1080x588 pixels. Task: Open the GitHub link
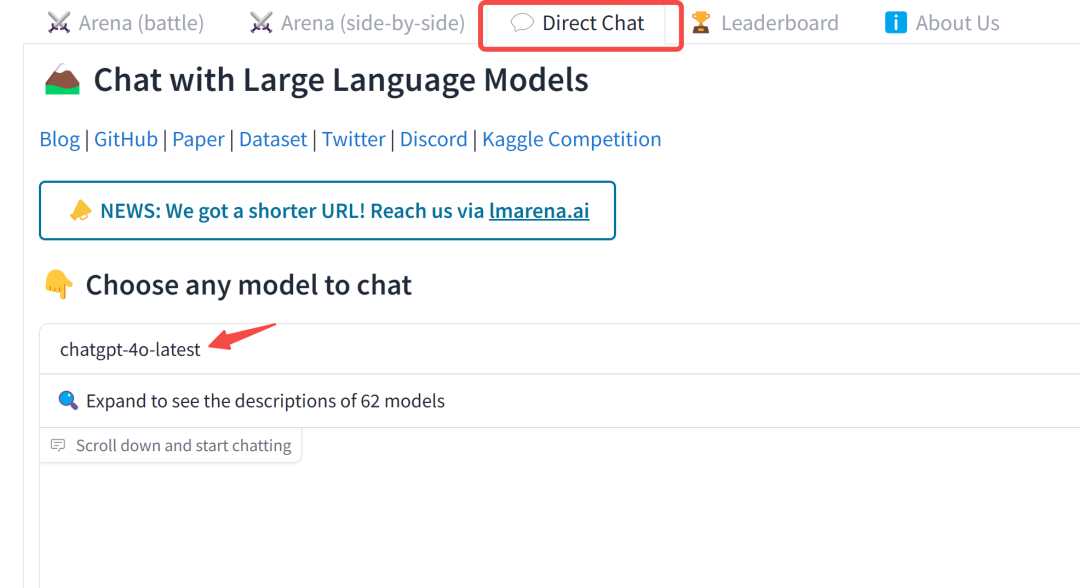(126, 139)
